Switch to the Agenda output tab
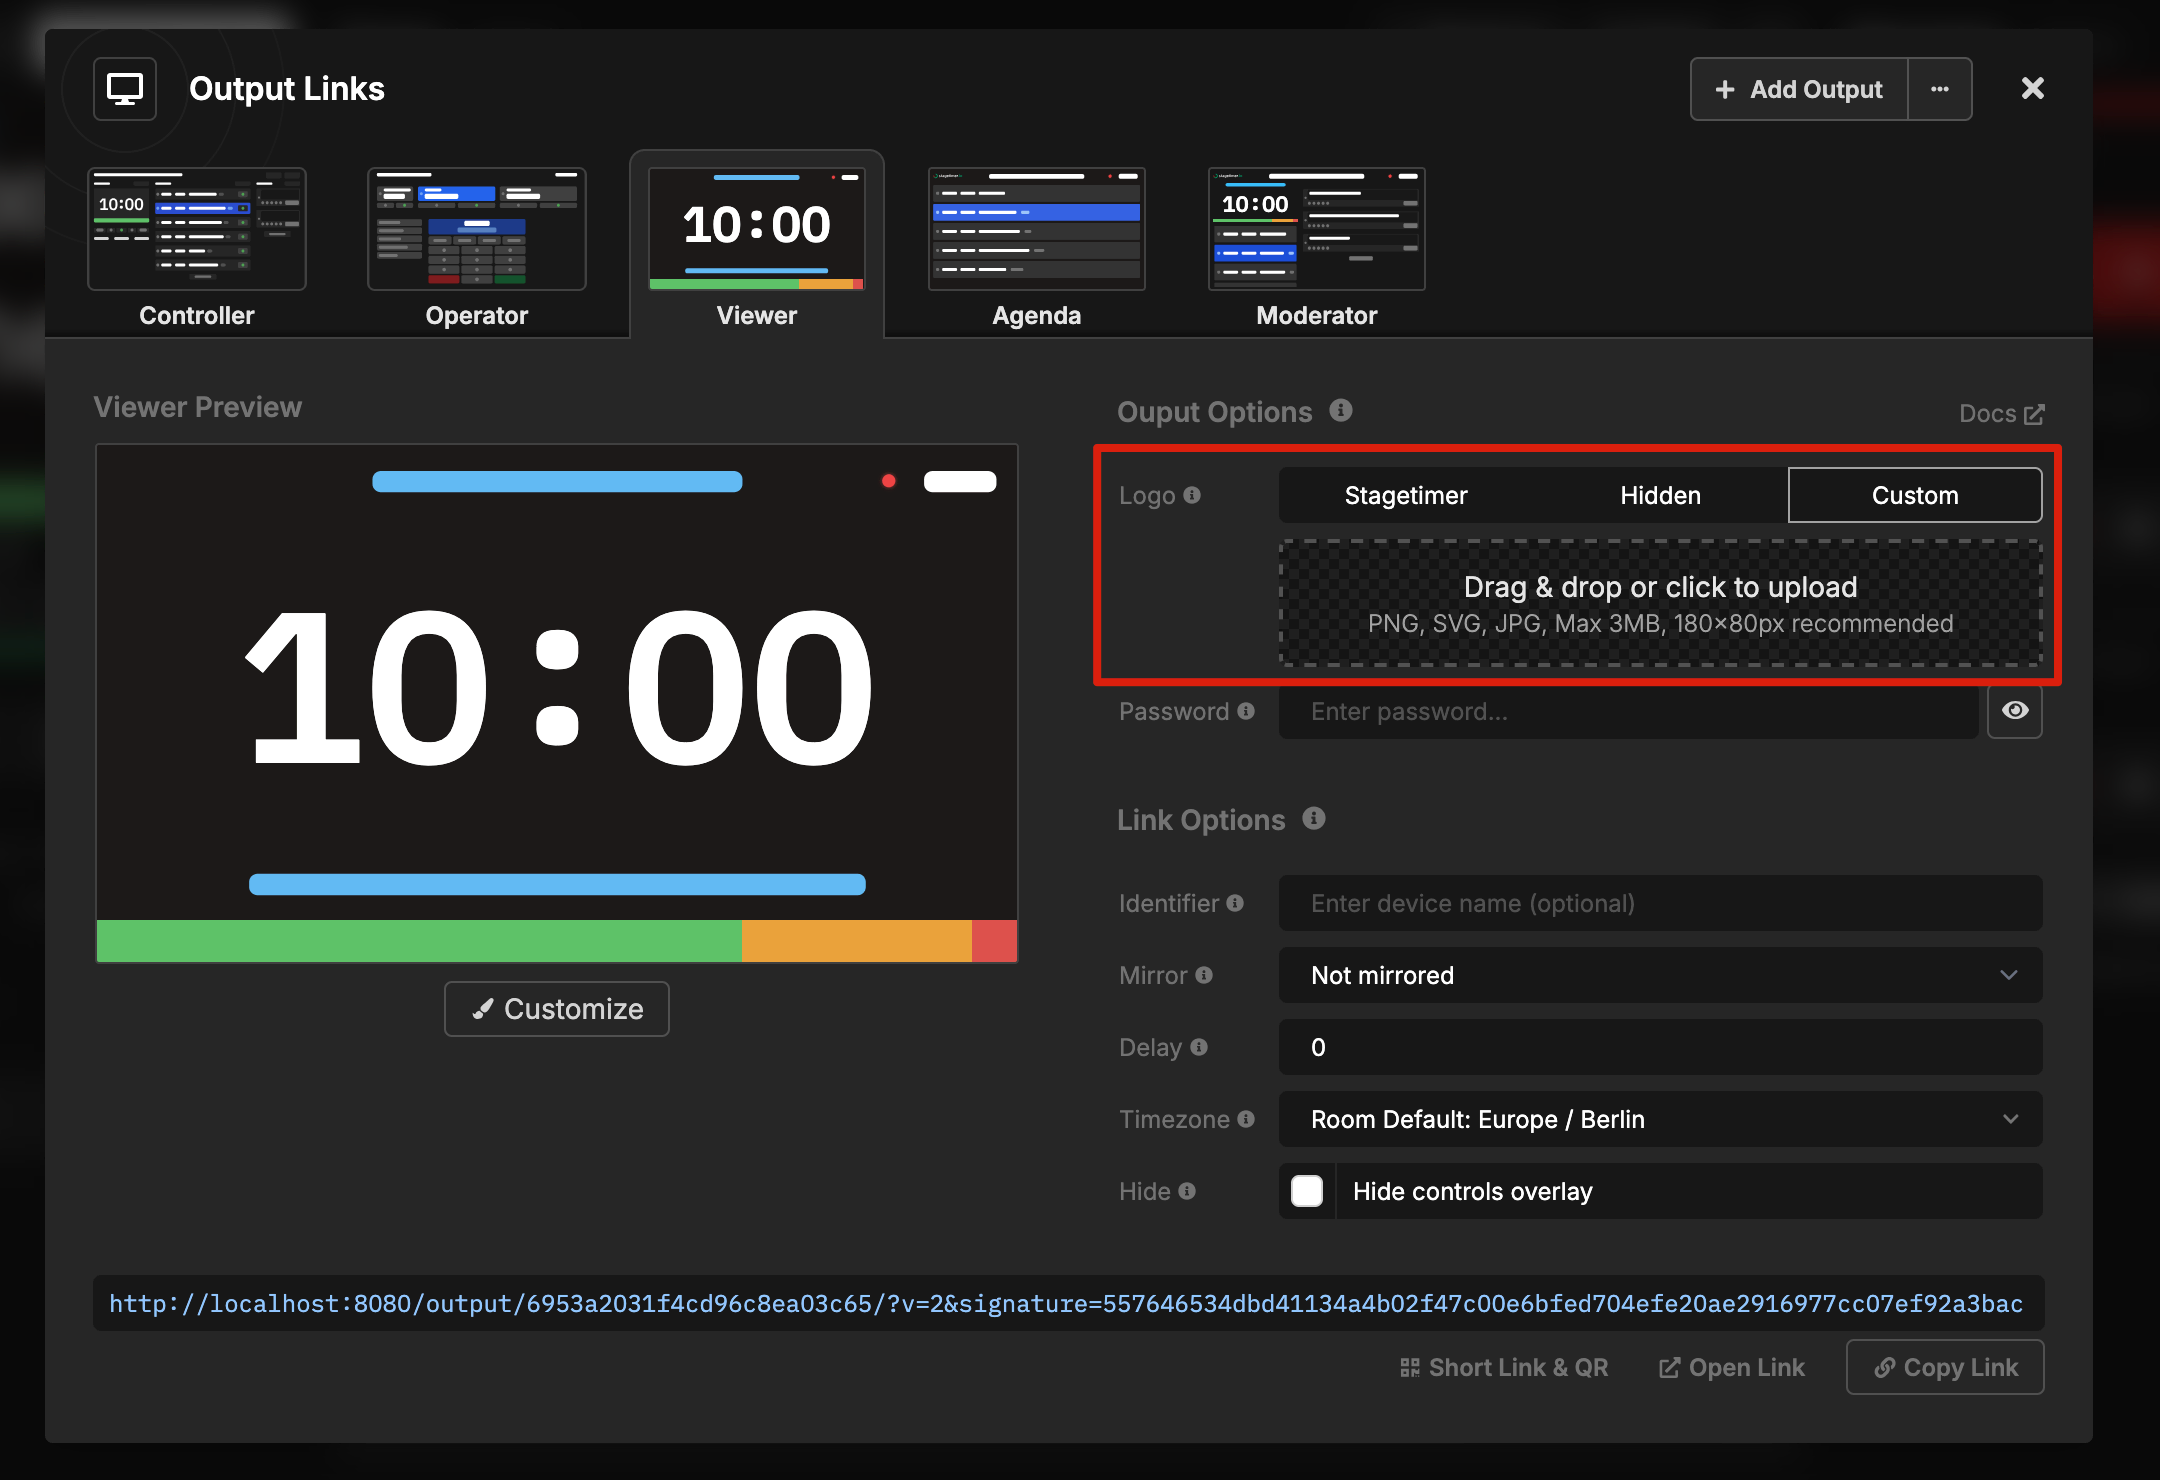The width and height of the screenshot is (2160, 1480). point(1036,245)
